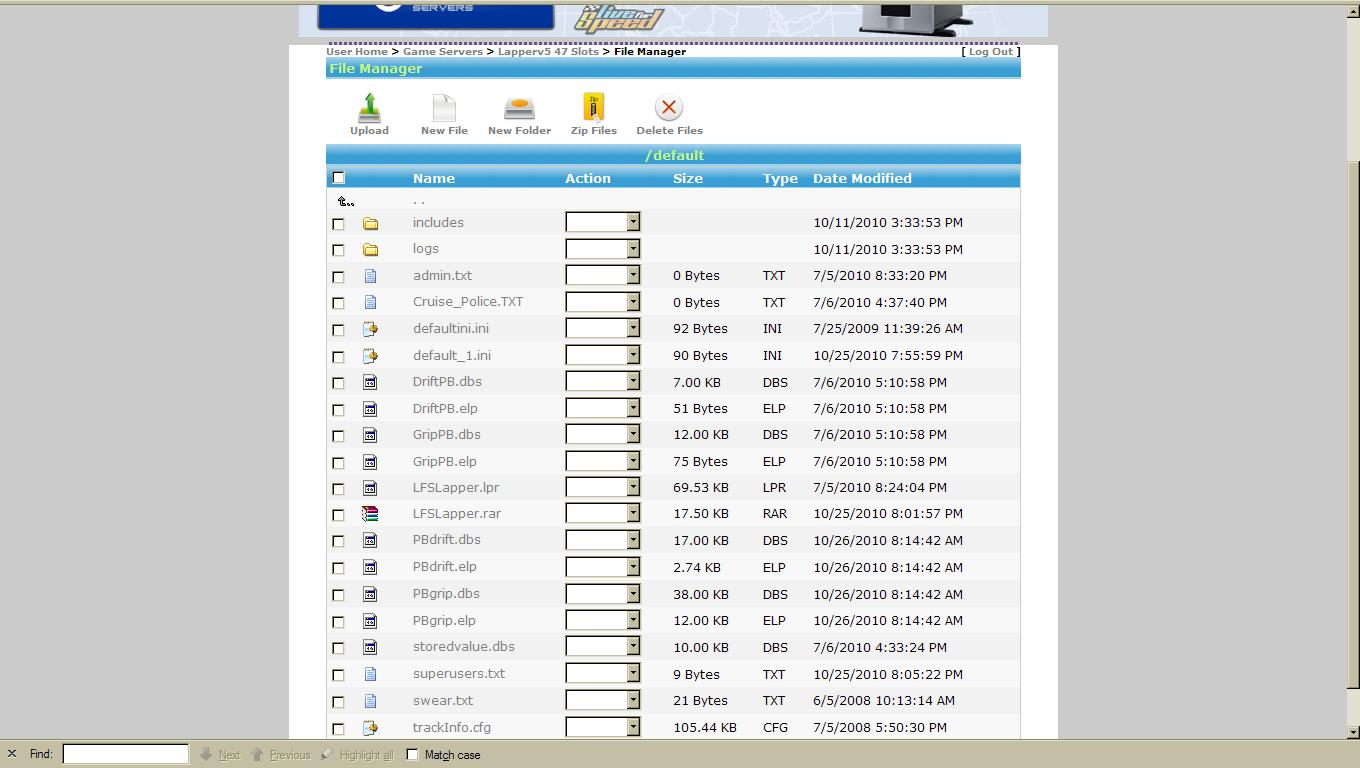Click the PBdrift.dbs file icon
The width and height of the screenshot is (1360, 768).
(x=370, y=540)
